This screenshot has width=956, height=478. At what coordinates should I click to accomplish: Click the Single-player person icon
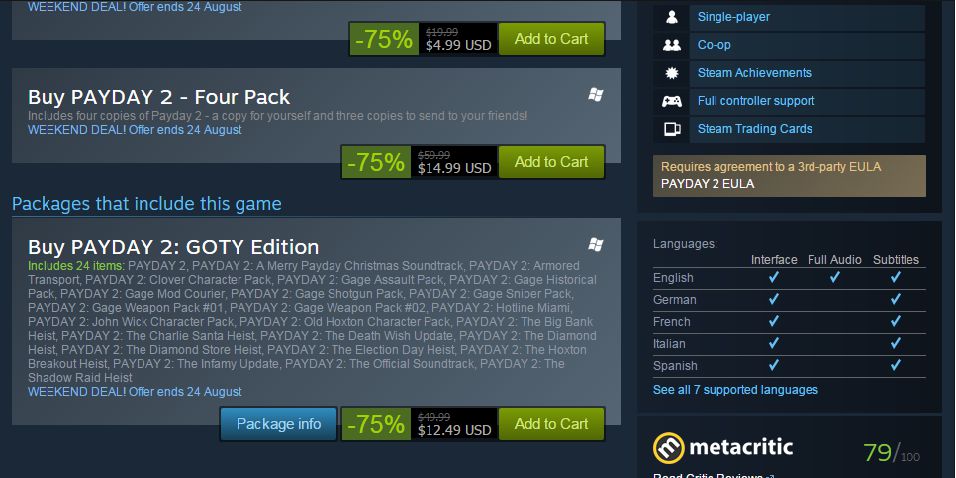click(x=671, y=17)
